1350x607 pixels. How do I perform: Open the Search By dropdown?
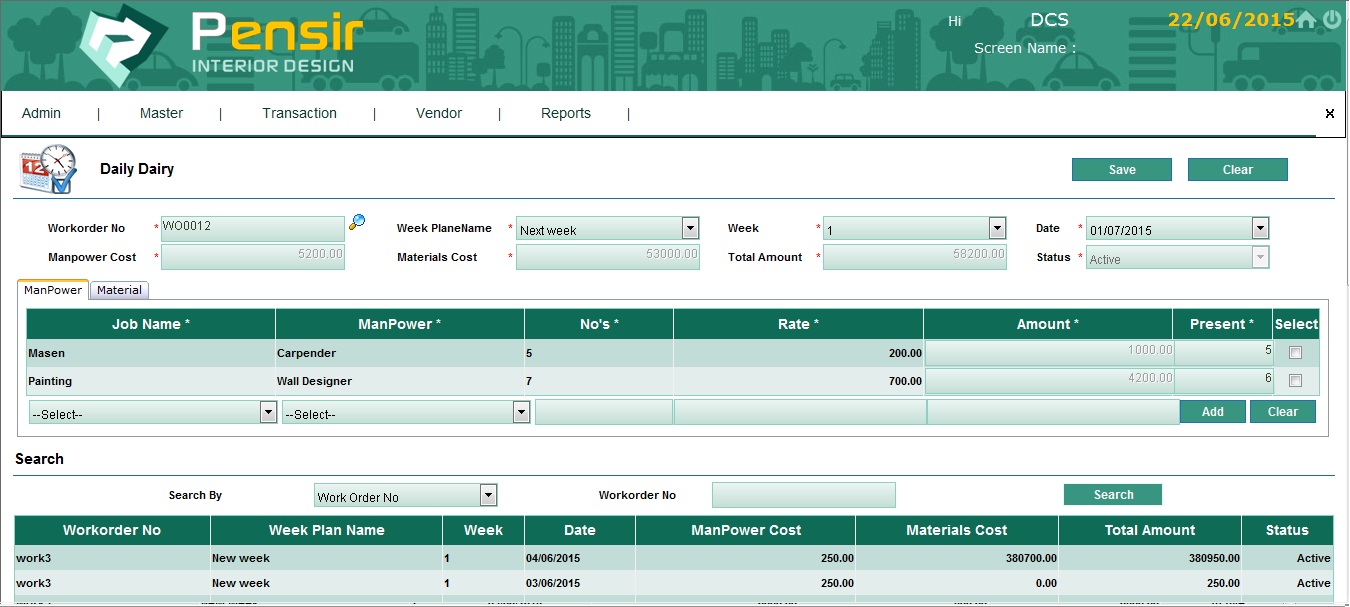click(x=488, y=495)
